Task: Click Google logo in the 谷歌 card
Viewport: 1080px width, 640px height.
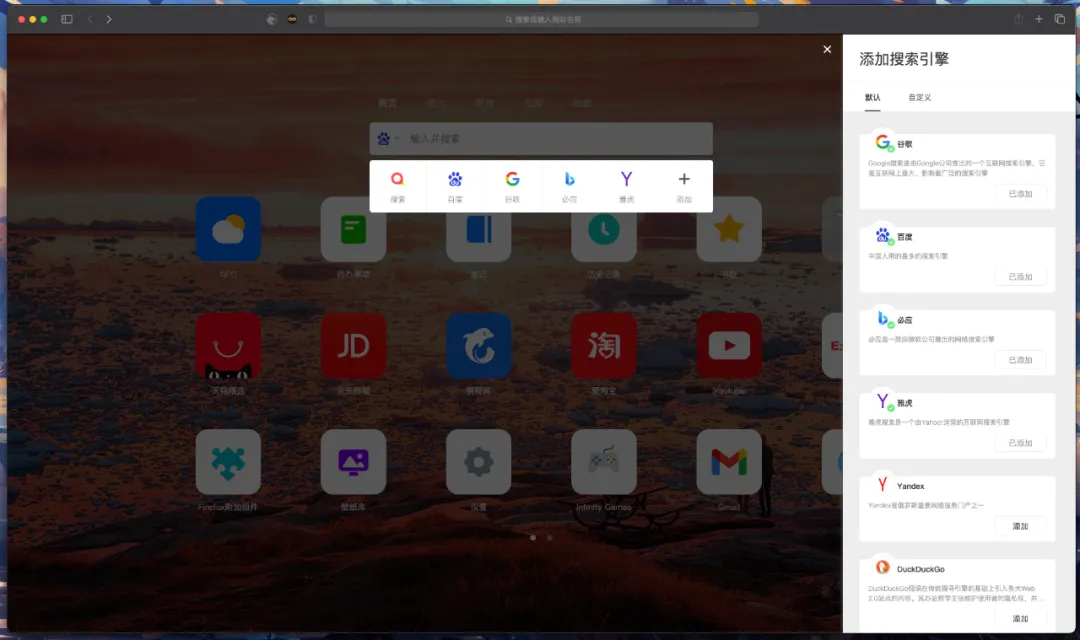Action: click(x=882, y=143)
